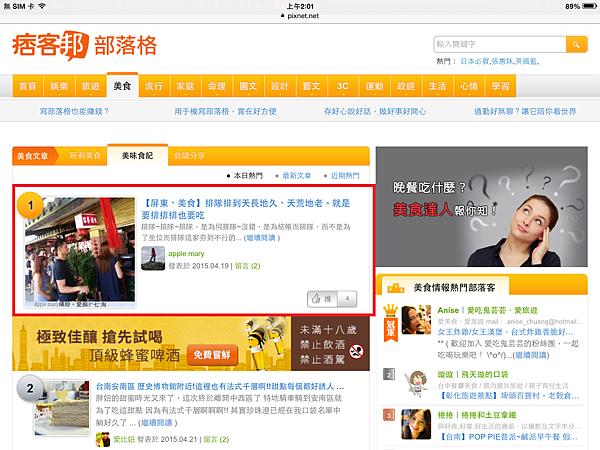
Task: Click 飛天璇的口袋 cartoon avatar
Action: click(x=416, y=384)
